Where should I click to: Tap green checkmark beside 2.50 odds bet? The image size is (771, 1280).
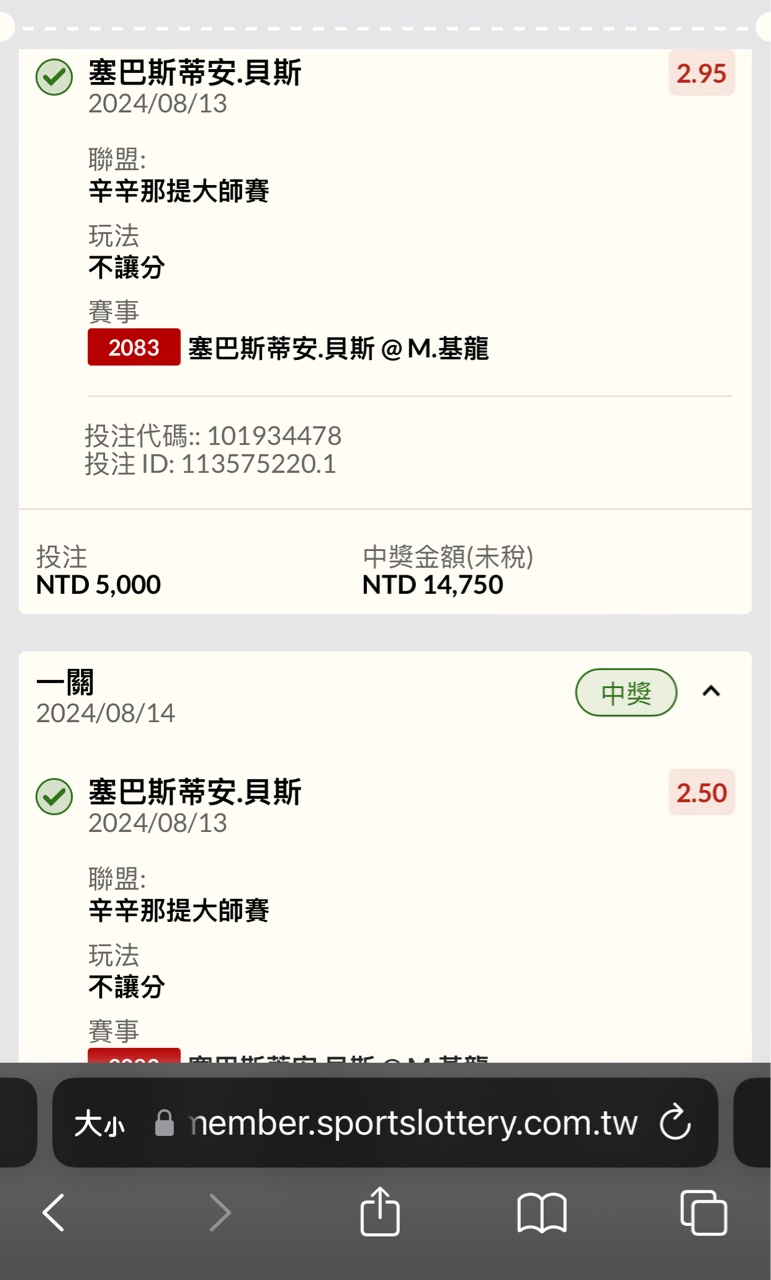tap(54, 797)
